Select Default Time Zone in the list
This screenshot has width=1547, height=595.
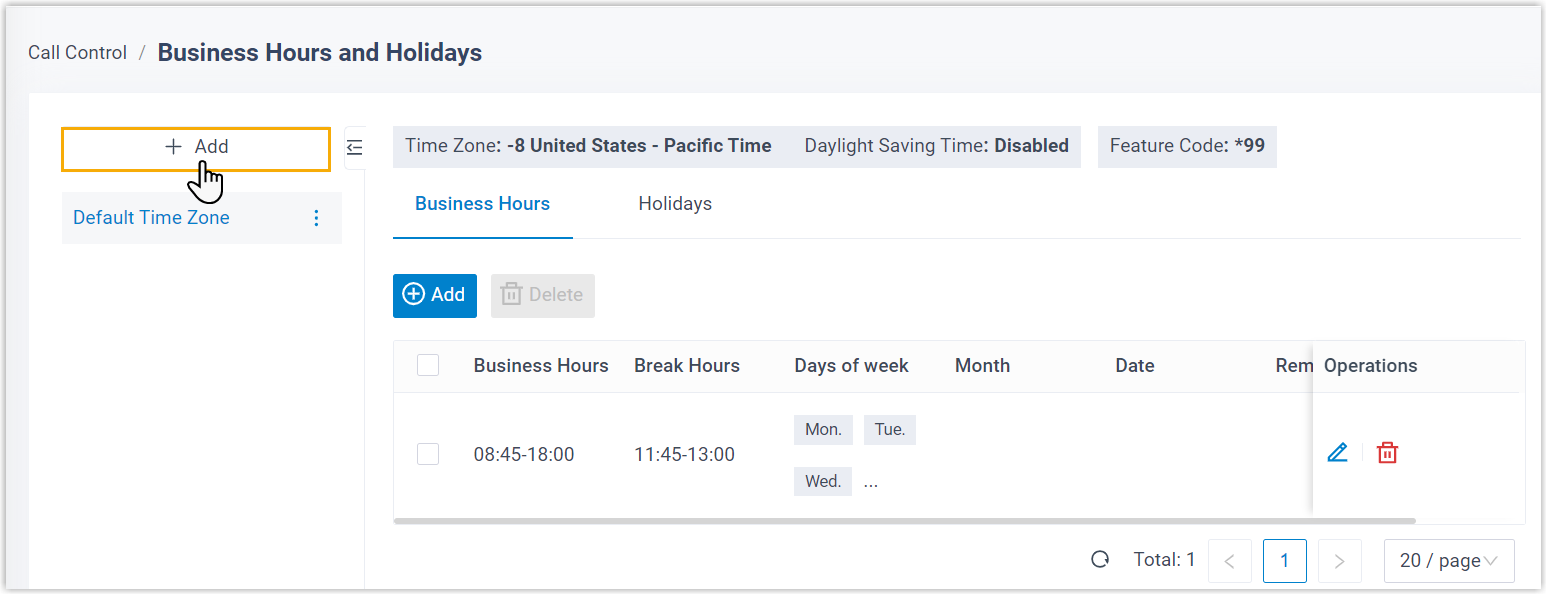pyautogui.click(x=151, y=218)
